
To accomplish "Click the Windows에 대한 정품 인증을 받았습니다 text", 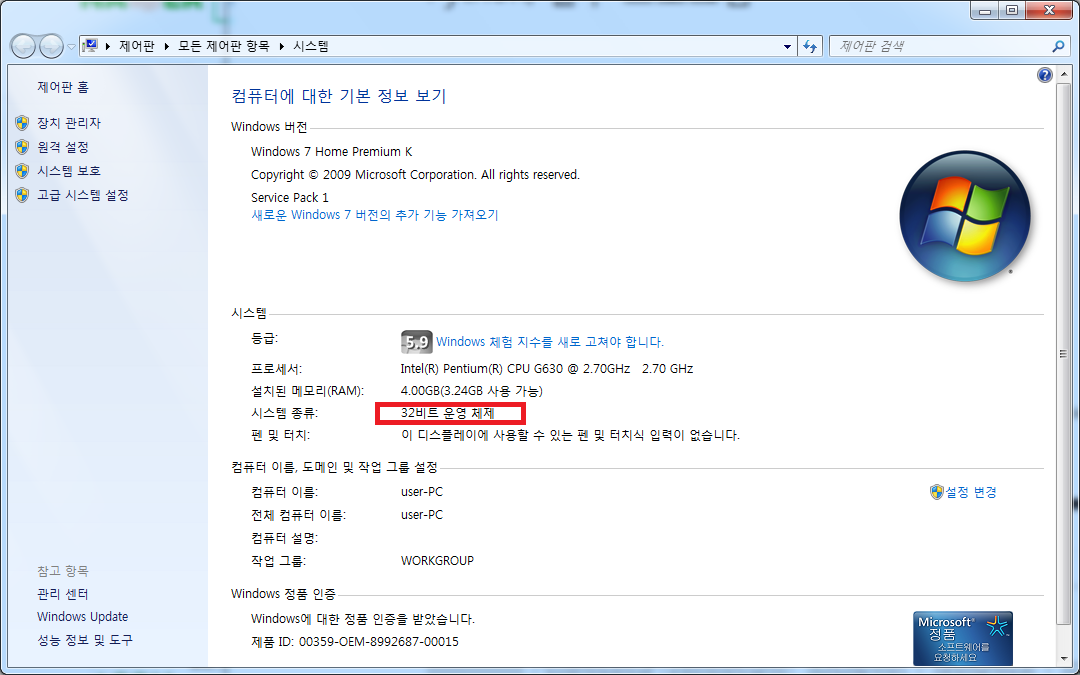I will pyautogui.click(x=363, y=619).
